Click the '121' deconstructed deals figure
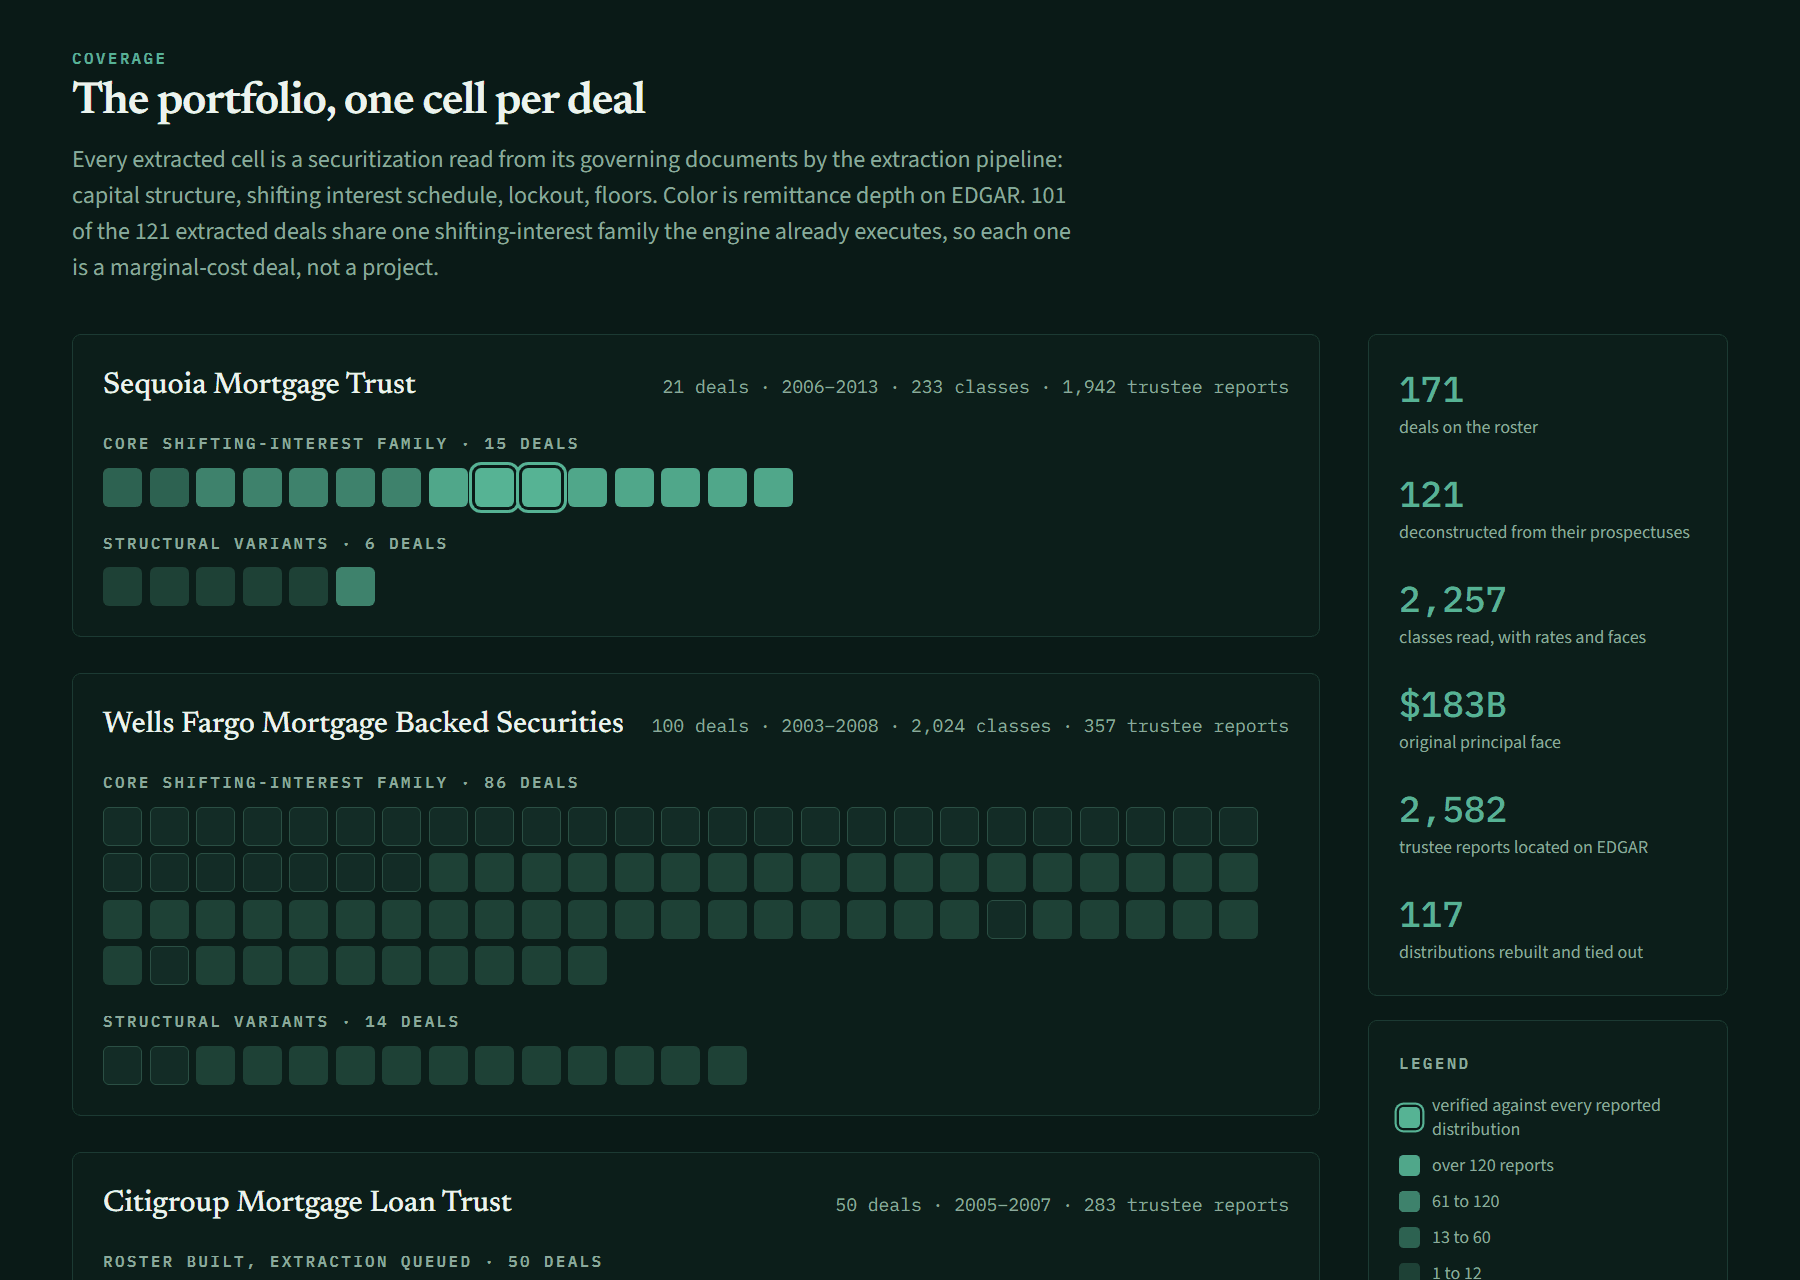This screenshot has width=1800, height=1280. [1431, 495]
